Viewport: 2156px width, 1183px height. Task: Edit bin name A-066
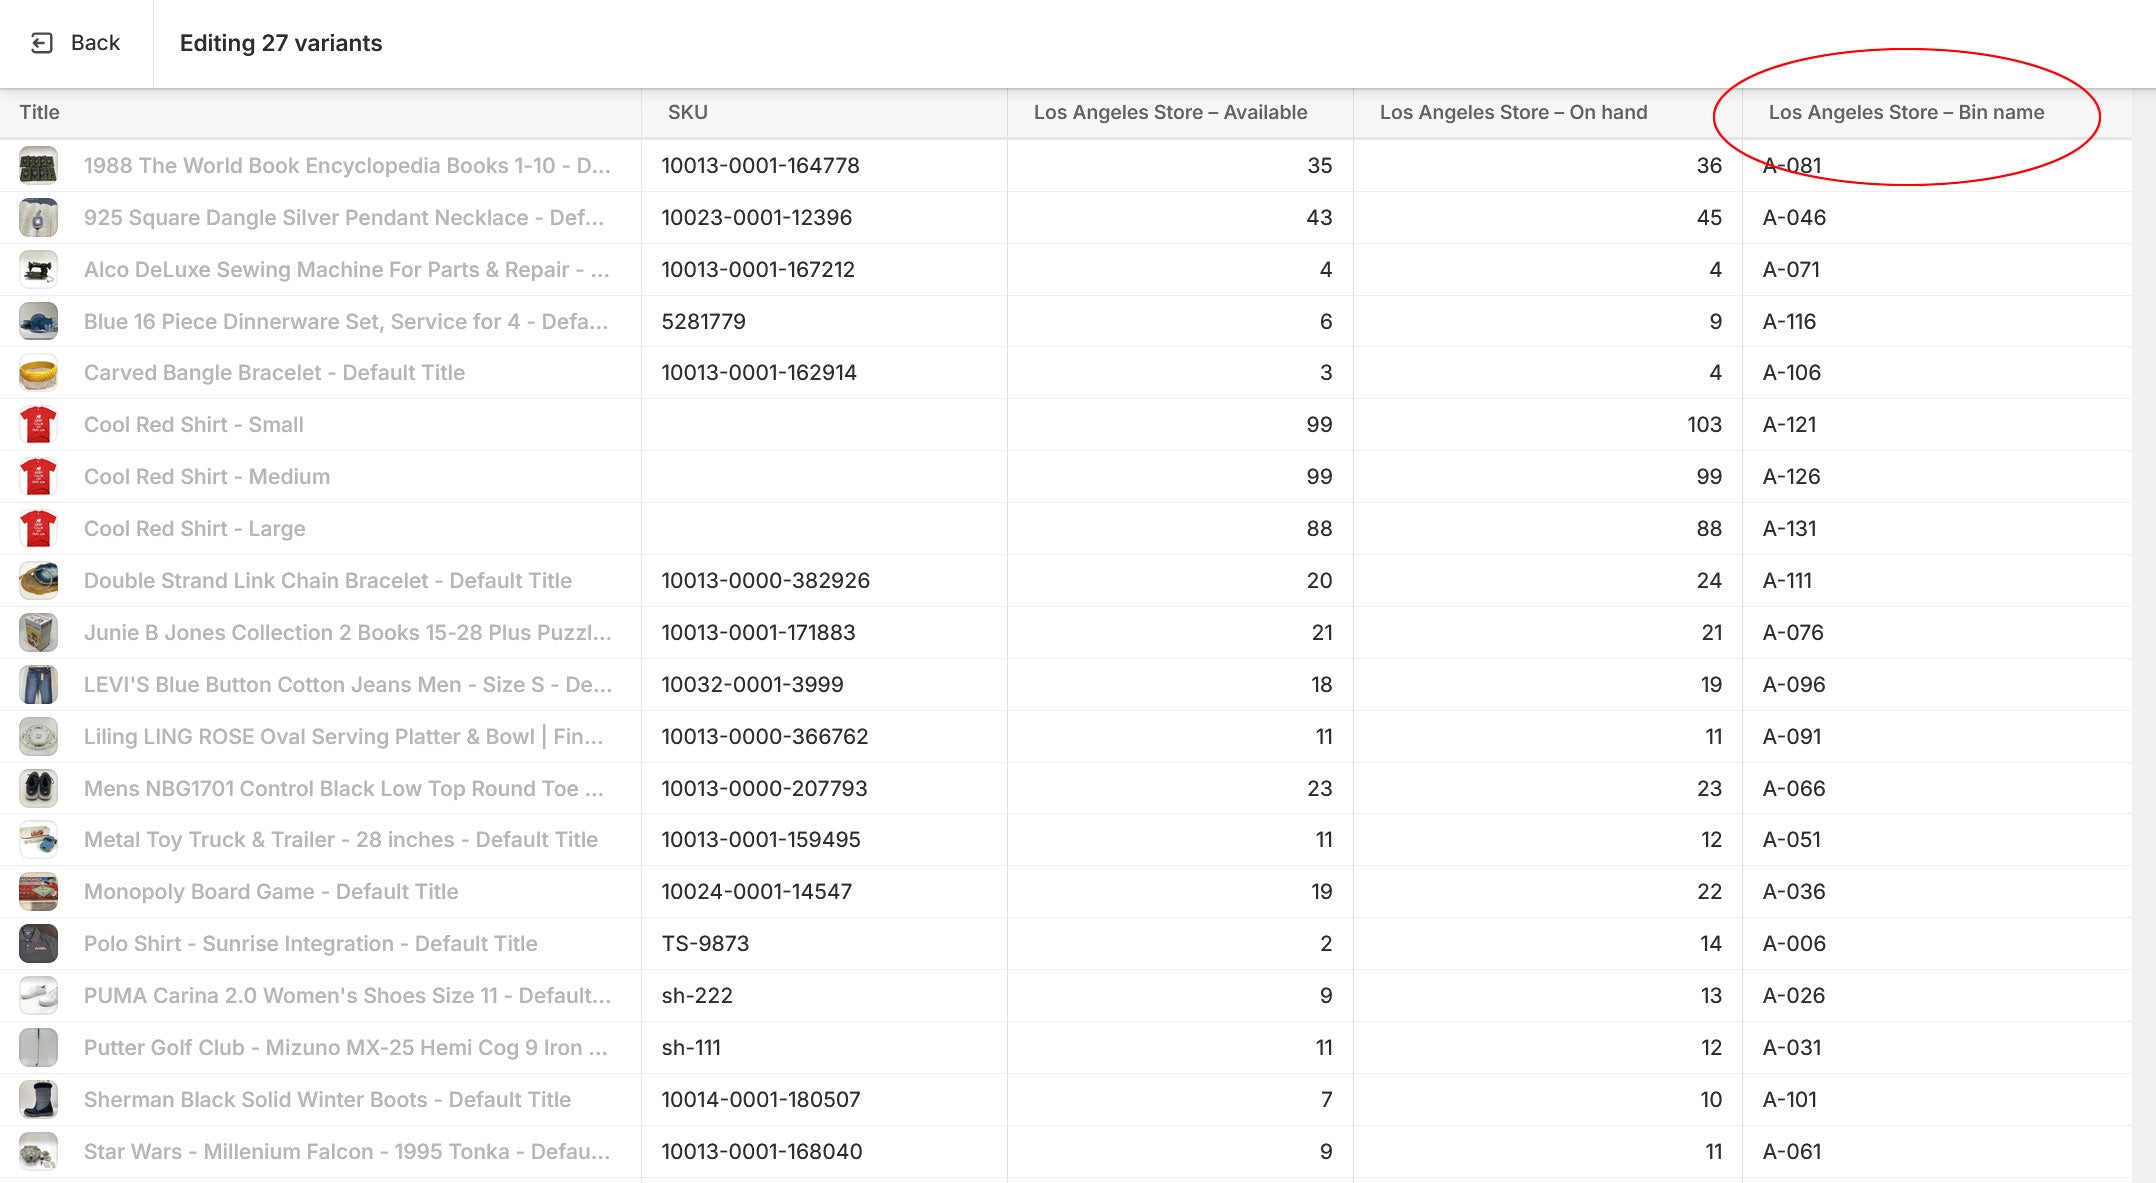click(1937, 789)
